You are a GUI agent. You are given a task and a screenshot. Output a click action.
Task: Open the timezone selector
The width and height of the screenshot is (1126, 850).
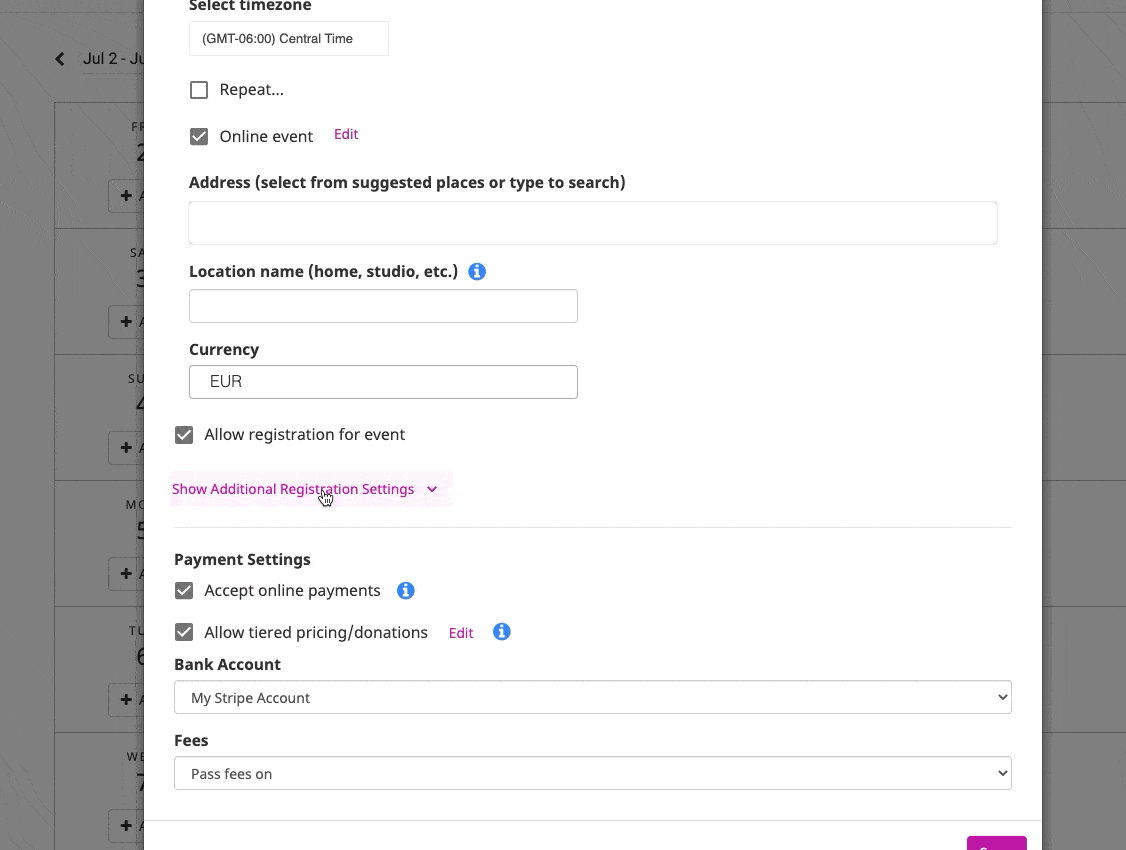pos(289,39)
